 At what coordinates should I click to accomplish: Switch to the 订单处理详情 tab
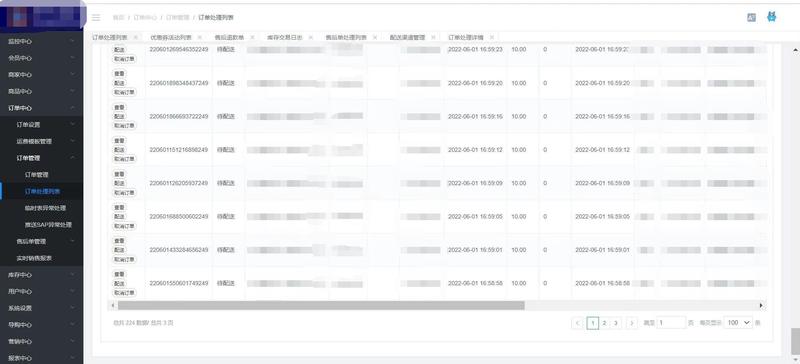coord(466,37)
